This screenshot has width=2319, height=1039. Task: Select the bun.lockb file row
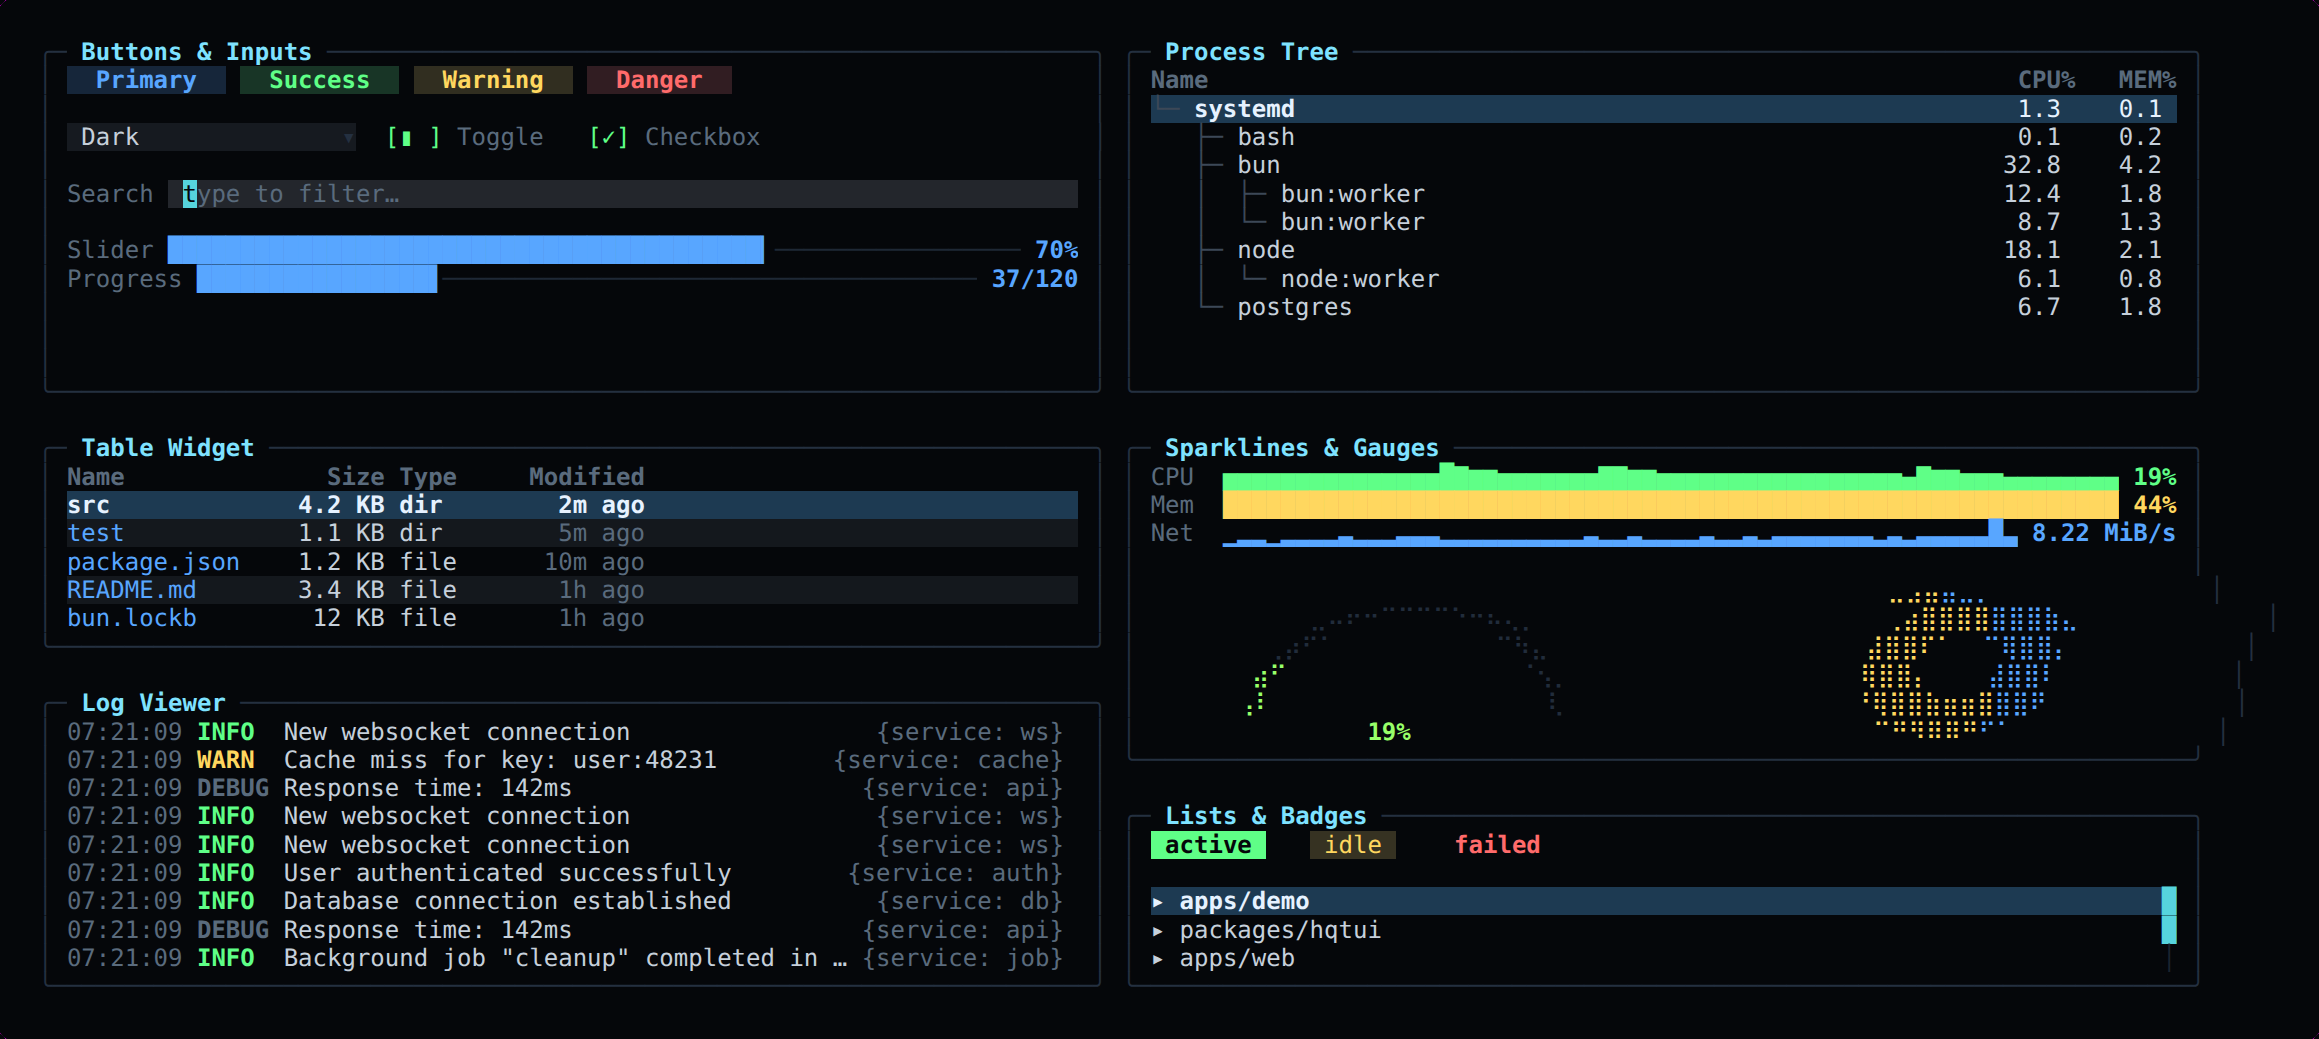pos(572,618)
